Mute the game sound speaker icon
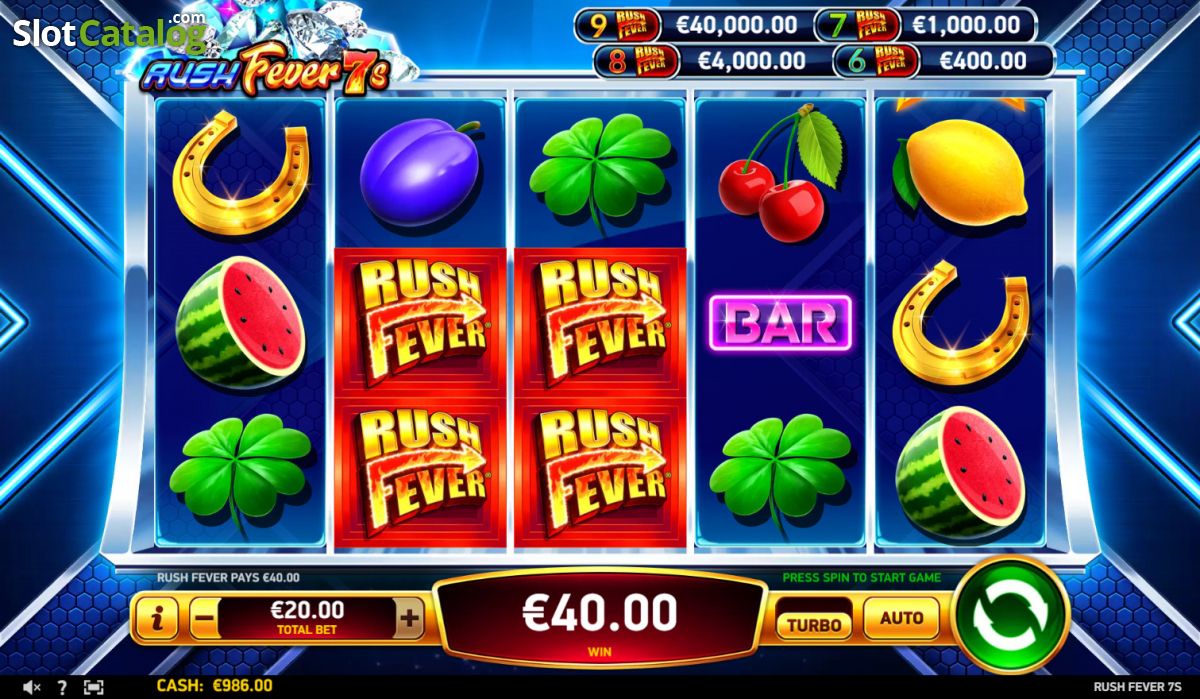Image resolution: width=1200 pixels, height=699 pixels. [31, 687]
